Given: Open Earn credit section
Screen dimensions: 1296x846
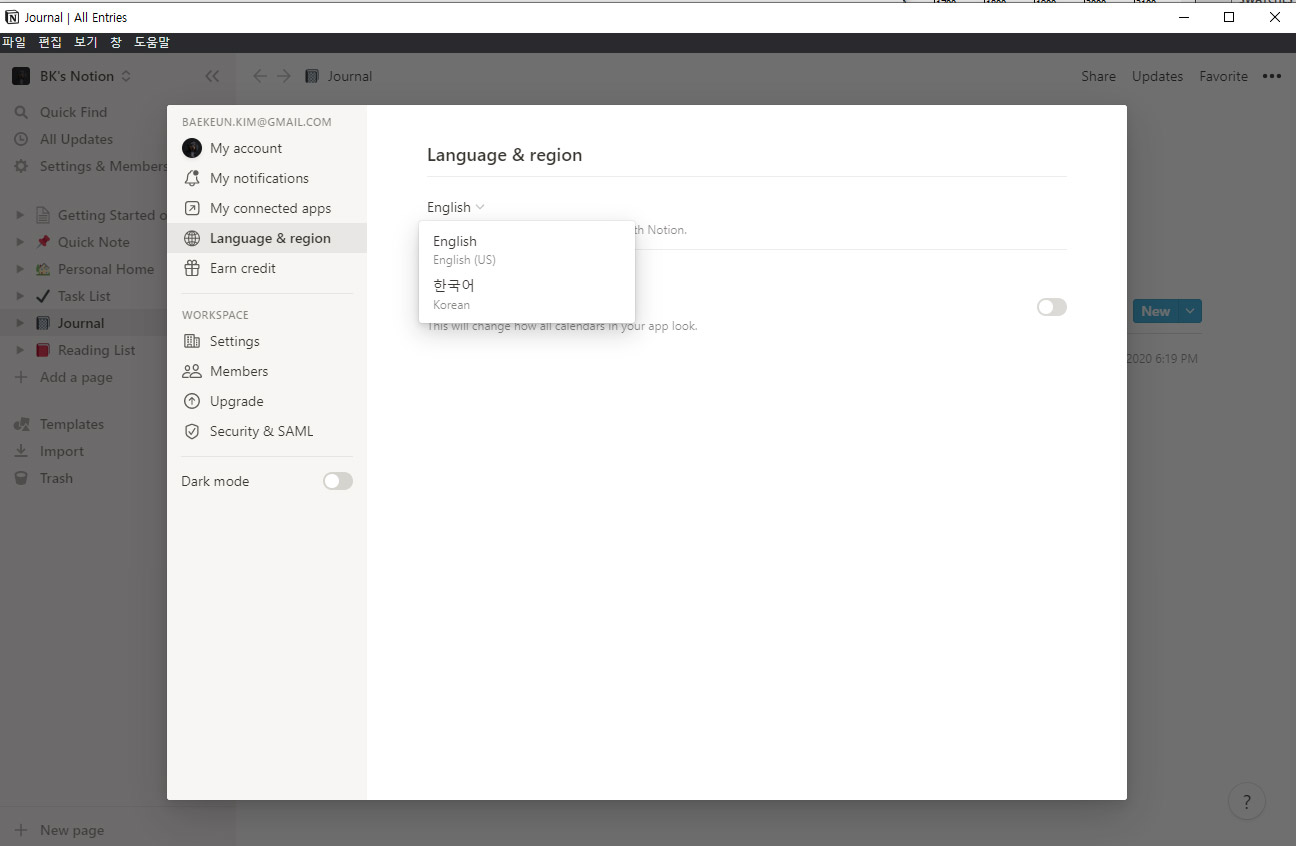Looking at the screenshot, I should click(x=267, y=268).
